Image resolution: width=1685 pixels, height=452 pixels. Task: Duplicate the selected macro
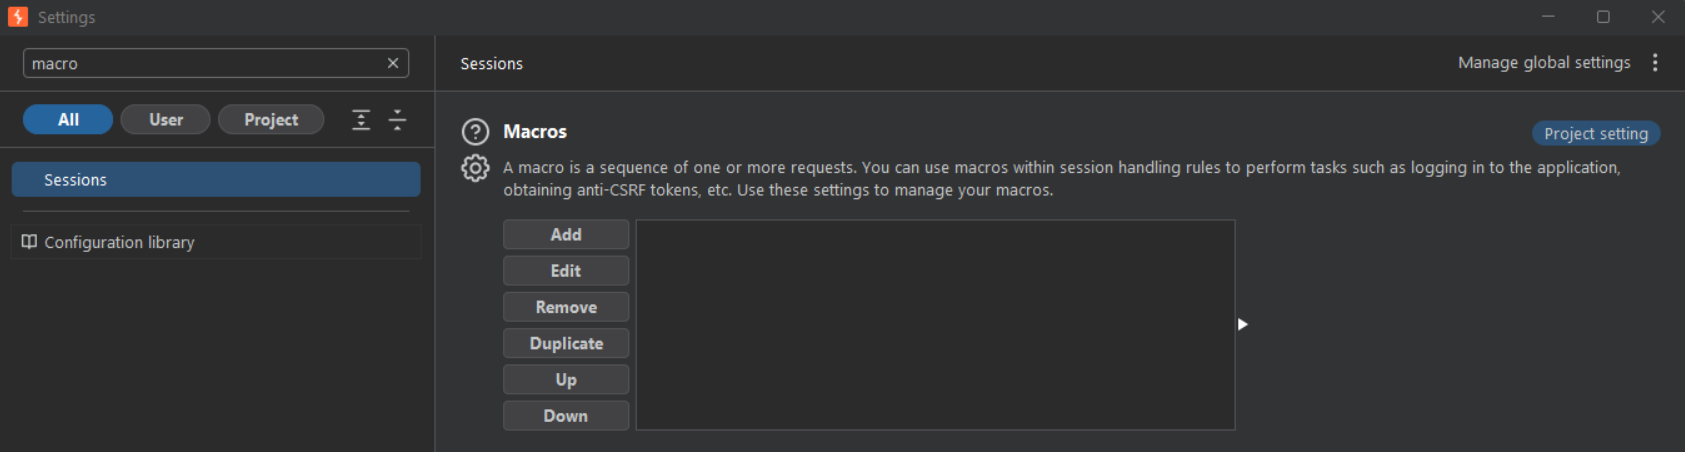[566, 343]
